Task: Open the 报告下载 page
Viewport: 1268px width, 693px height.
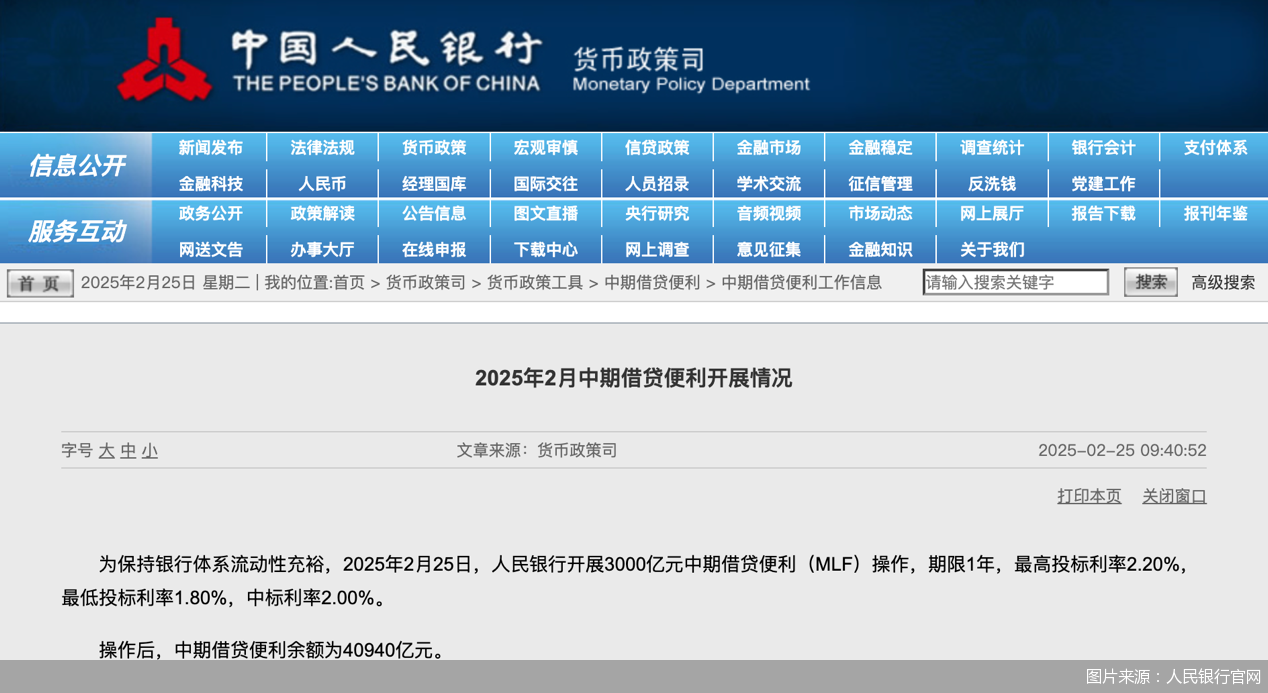Action: tap(1102, 213)
